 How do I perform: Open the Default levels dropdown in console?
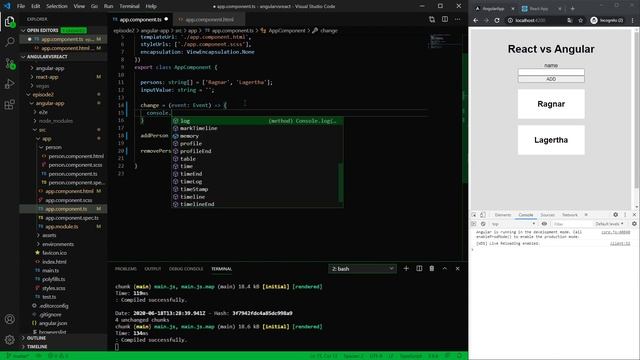click(x=609, y=224)
